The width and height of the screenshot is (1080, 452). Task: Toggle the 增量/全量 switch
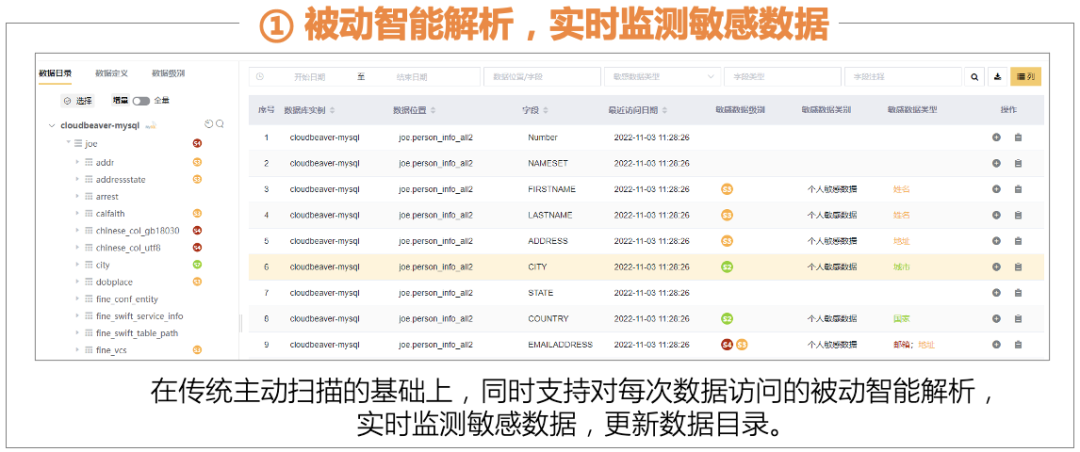tap(141, 101)
